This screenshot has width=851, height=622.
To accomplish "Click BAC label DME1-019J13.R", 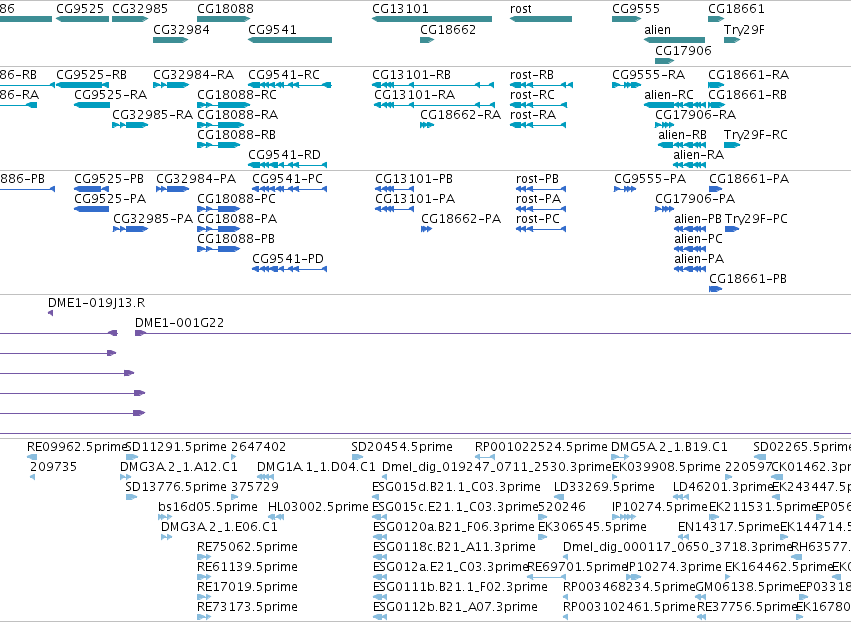I will pyautogui.click(x=96, y=303).
